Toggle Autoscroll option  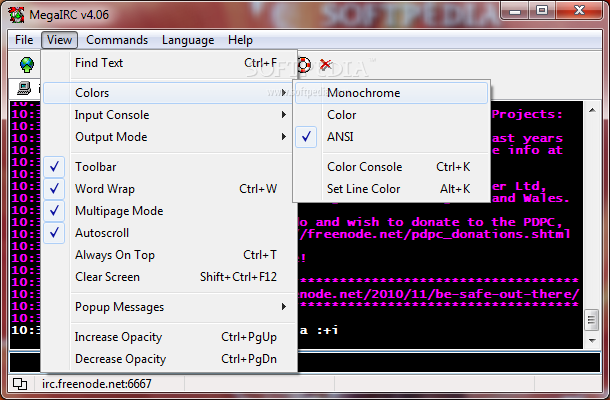(170, 233)
